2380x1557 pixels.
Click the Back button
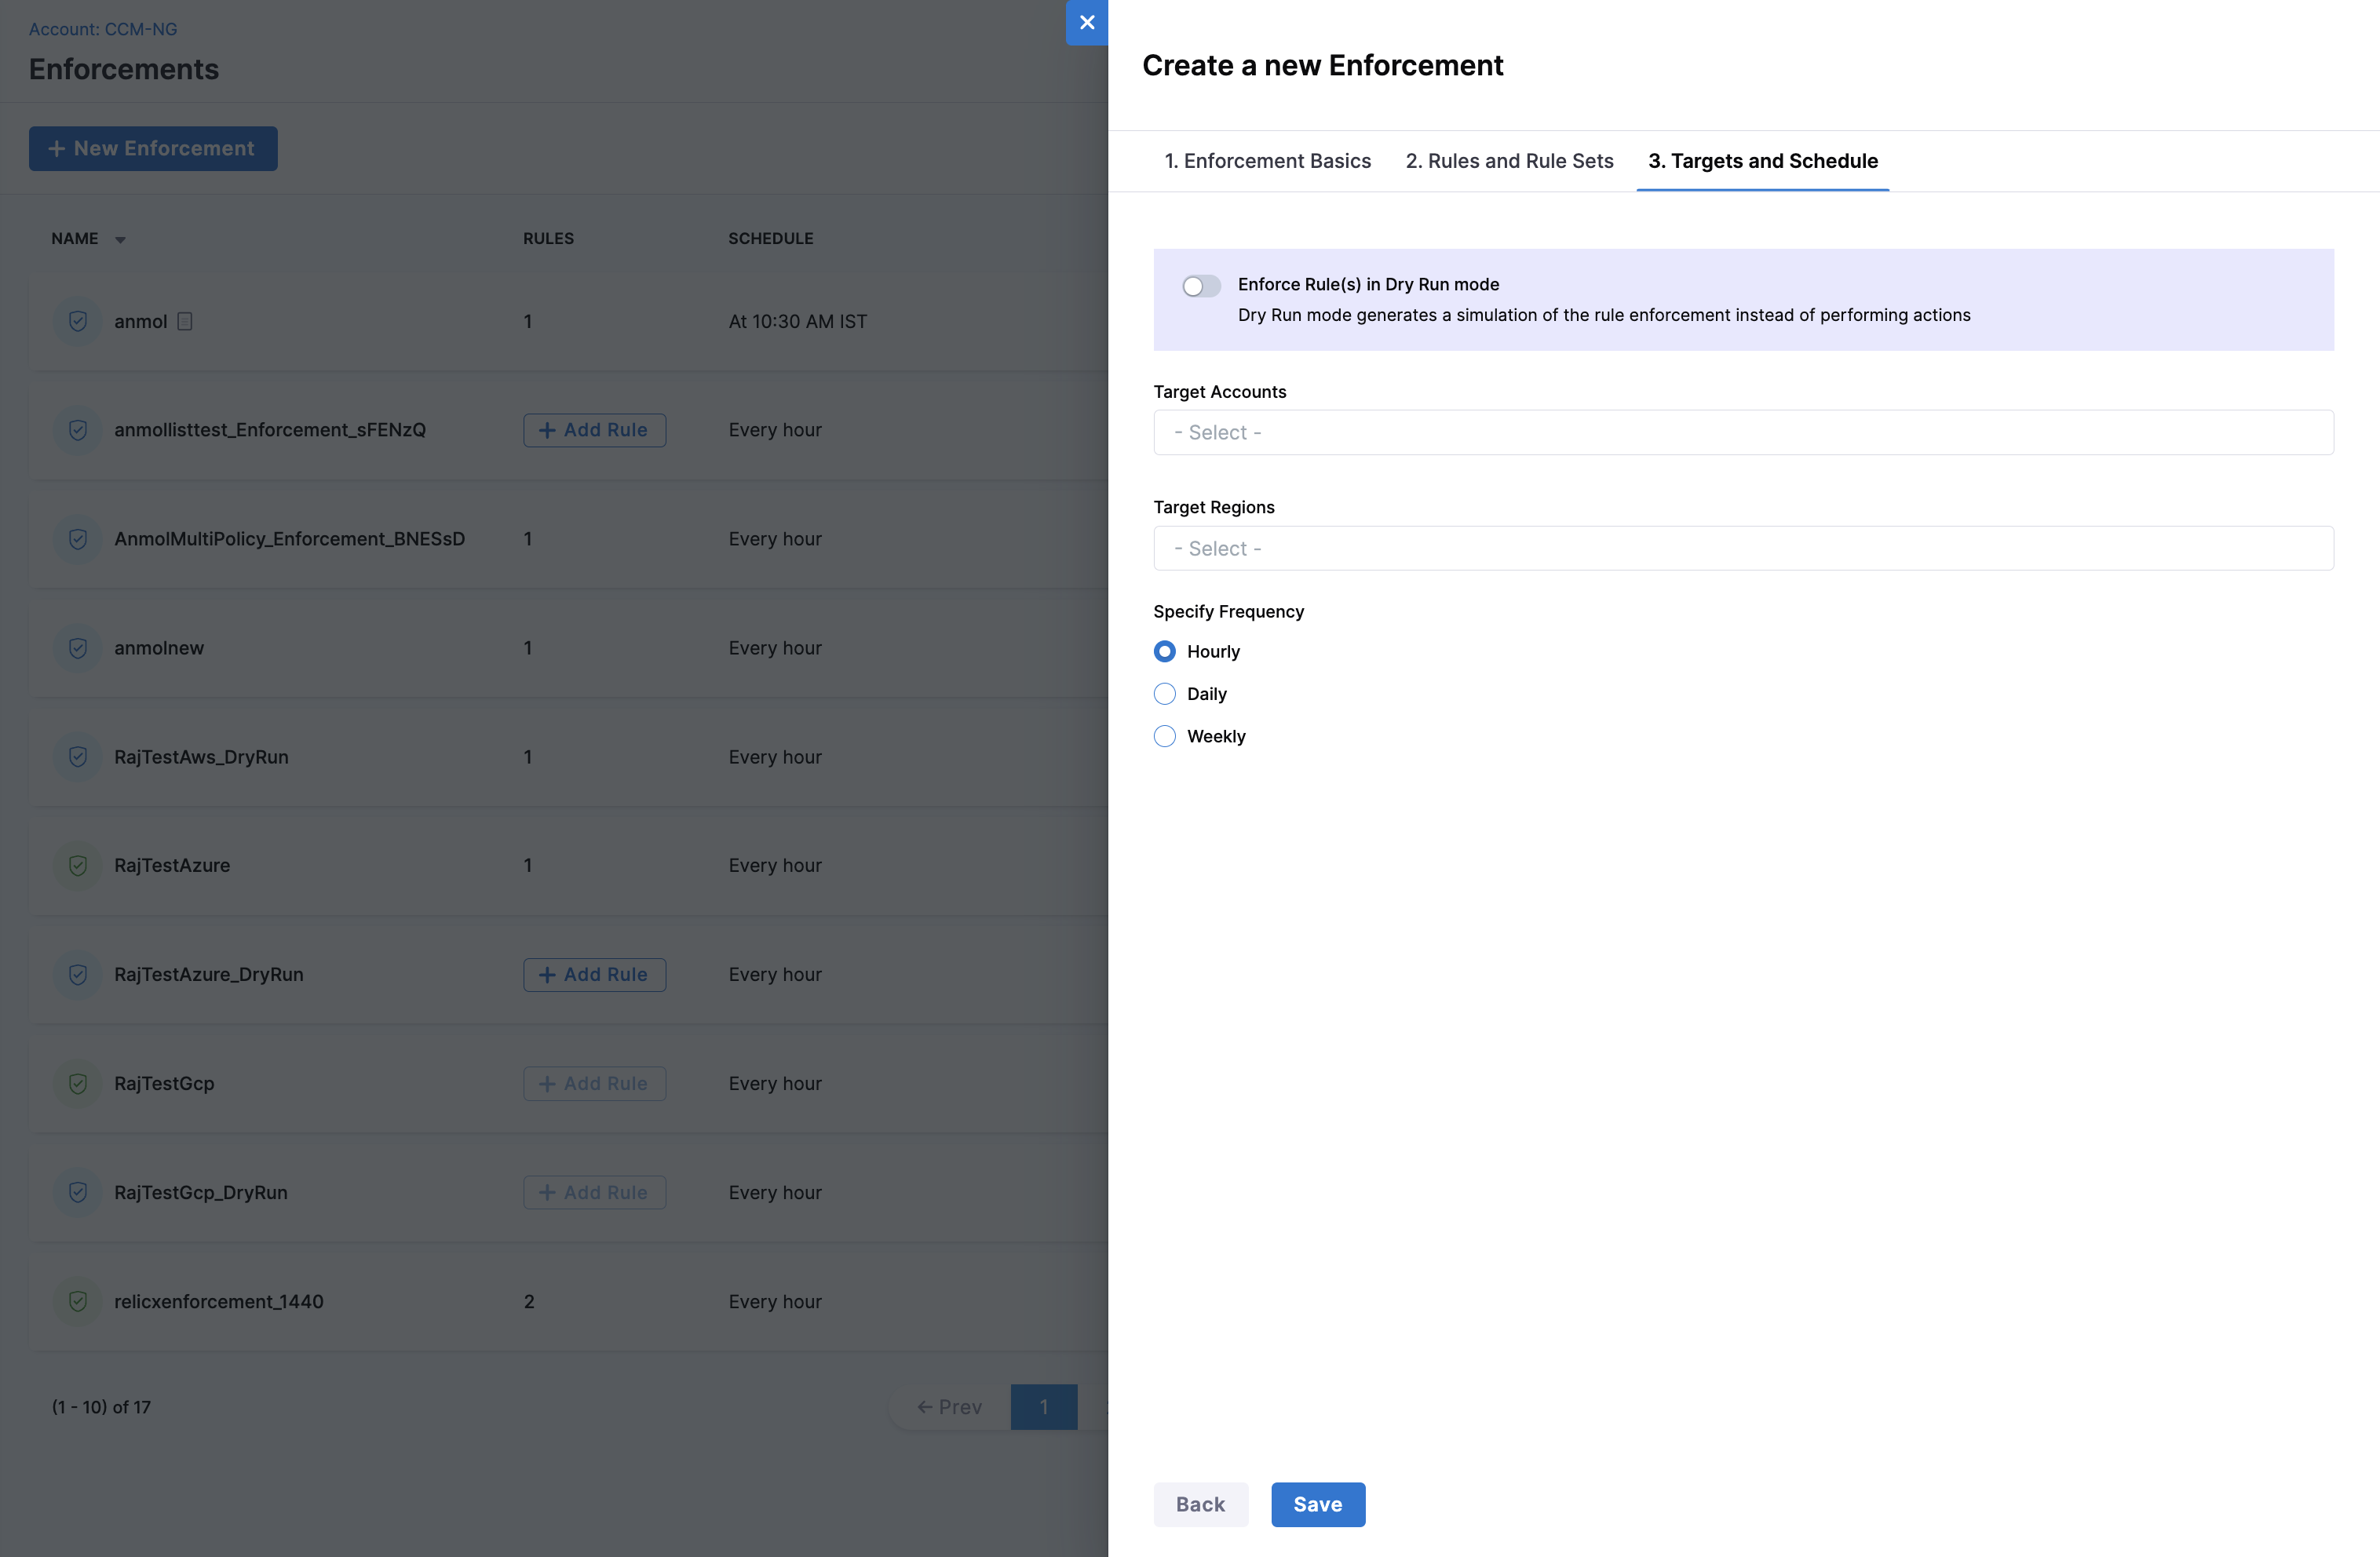(1200, 1504)
